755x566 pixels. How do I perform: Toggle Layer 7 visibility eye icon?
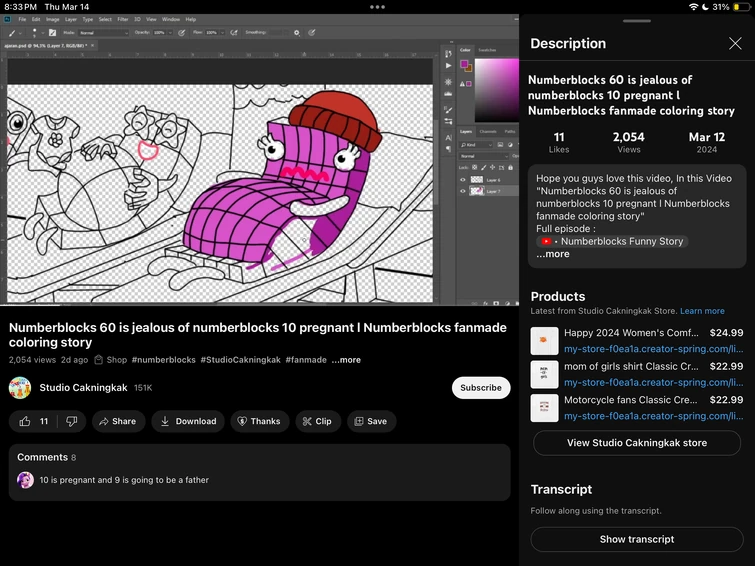463,191
